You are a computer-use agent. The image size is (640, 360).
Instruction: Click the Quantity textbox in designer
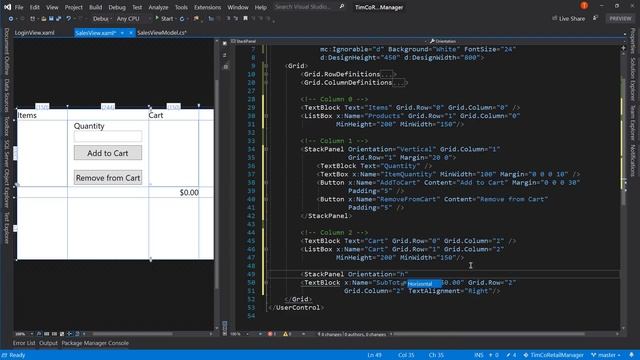coord(108,136)
